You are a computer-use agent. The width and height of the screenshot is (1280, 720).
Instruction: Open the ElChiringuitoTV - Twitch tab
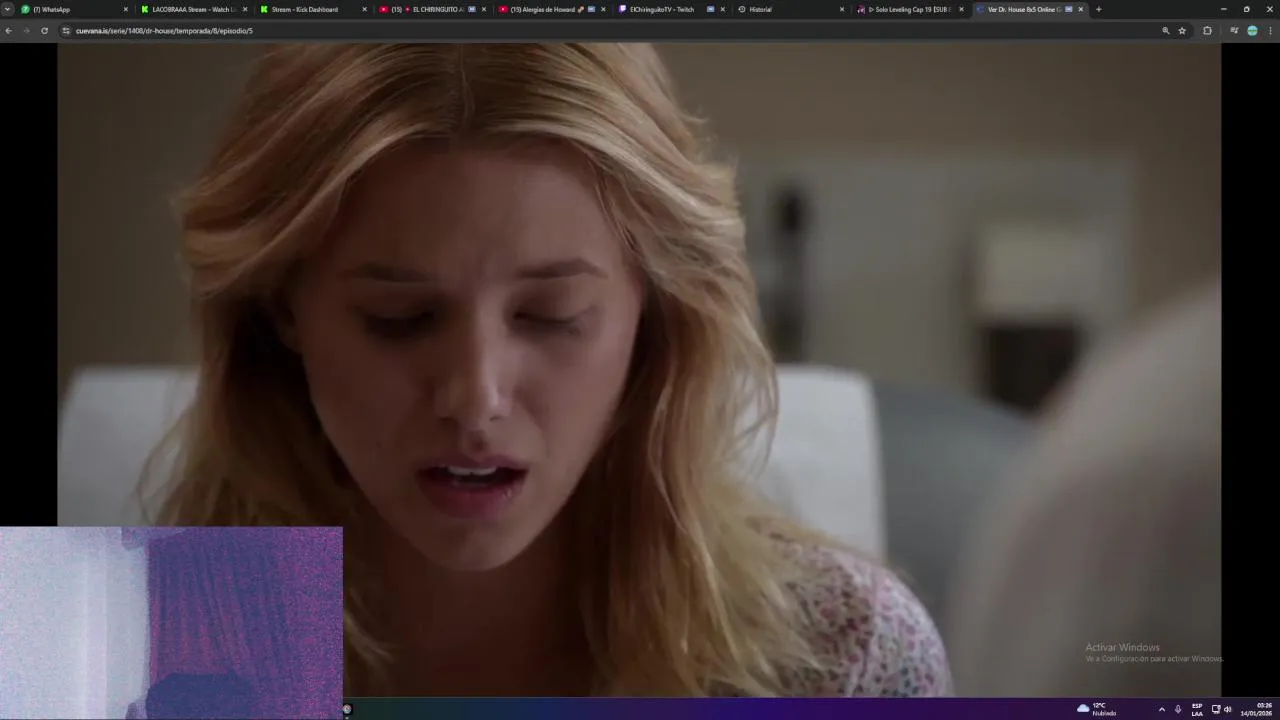click(x=669, y=9)
